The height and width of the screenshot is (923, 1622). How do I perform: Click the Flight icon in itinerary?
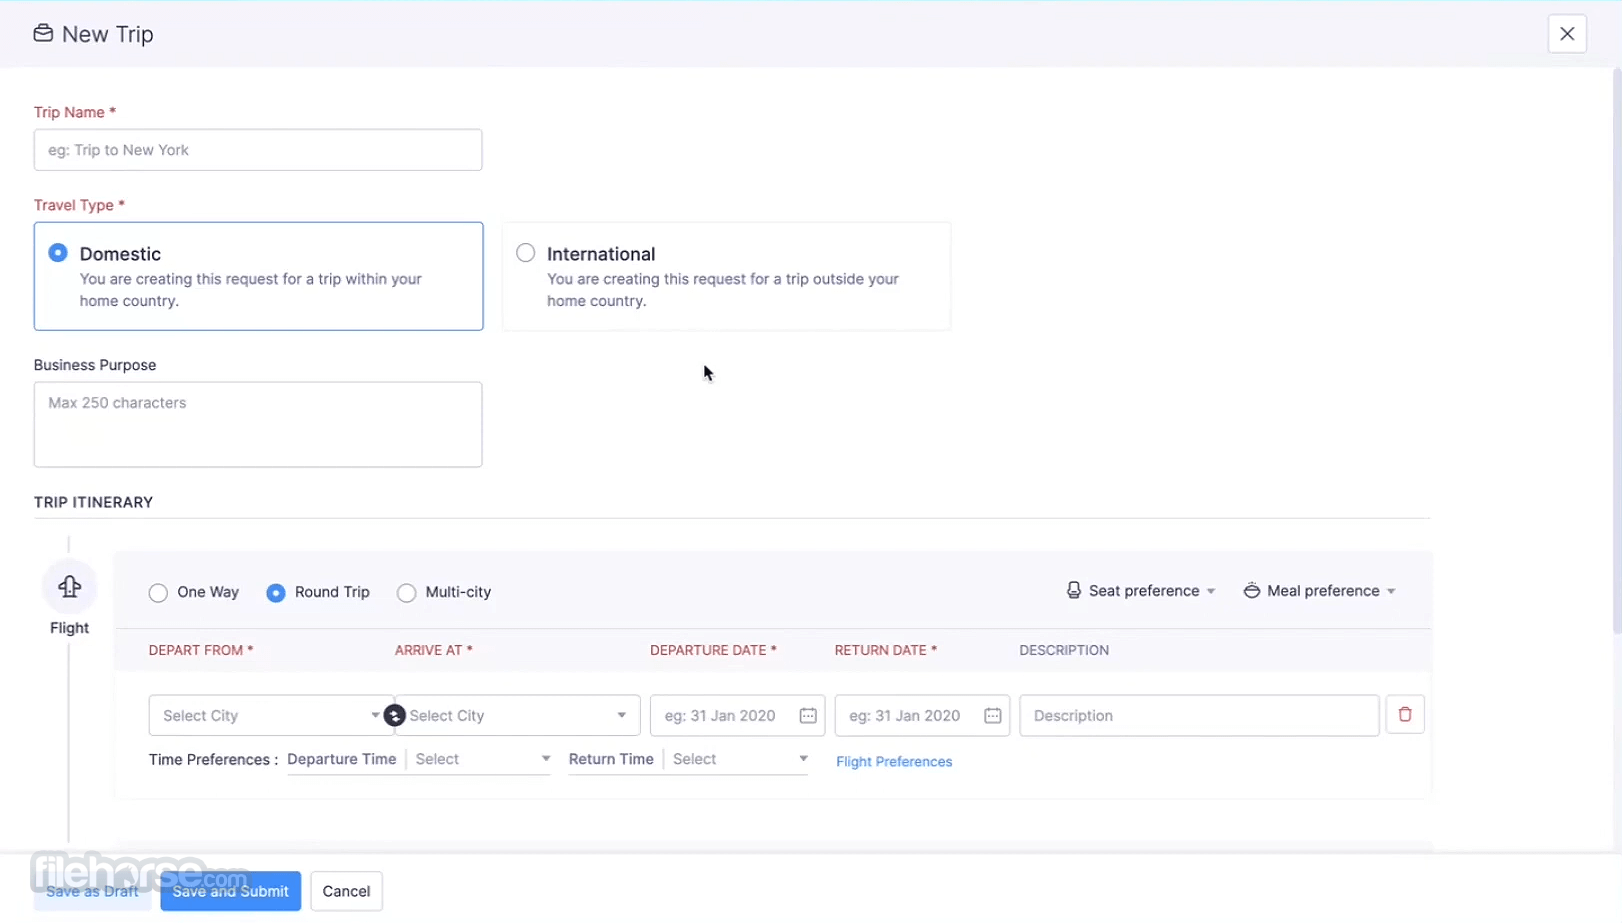pyautogui.click(x=69, y=587)
